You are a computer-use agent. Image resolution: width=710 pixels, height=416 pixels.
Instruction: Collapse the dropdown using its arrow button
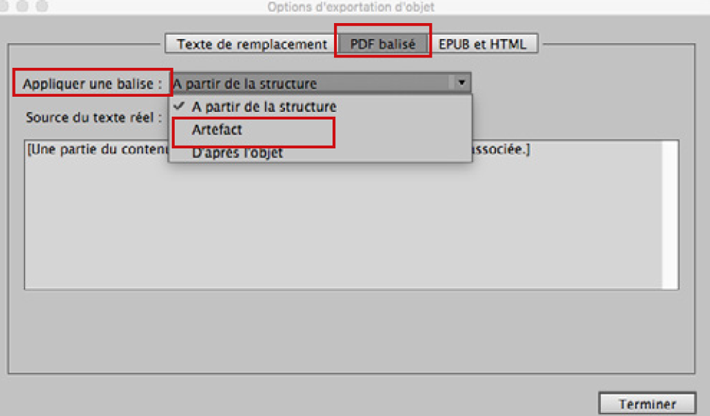461,83
